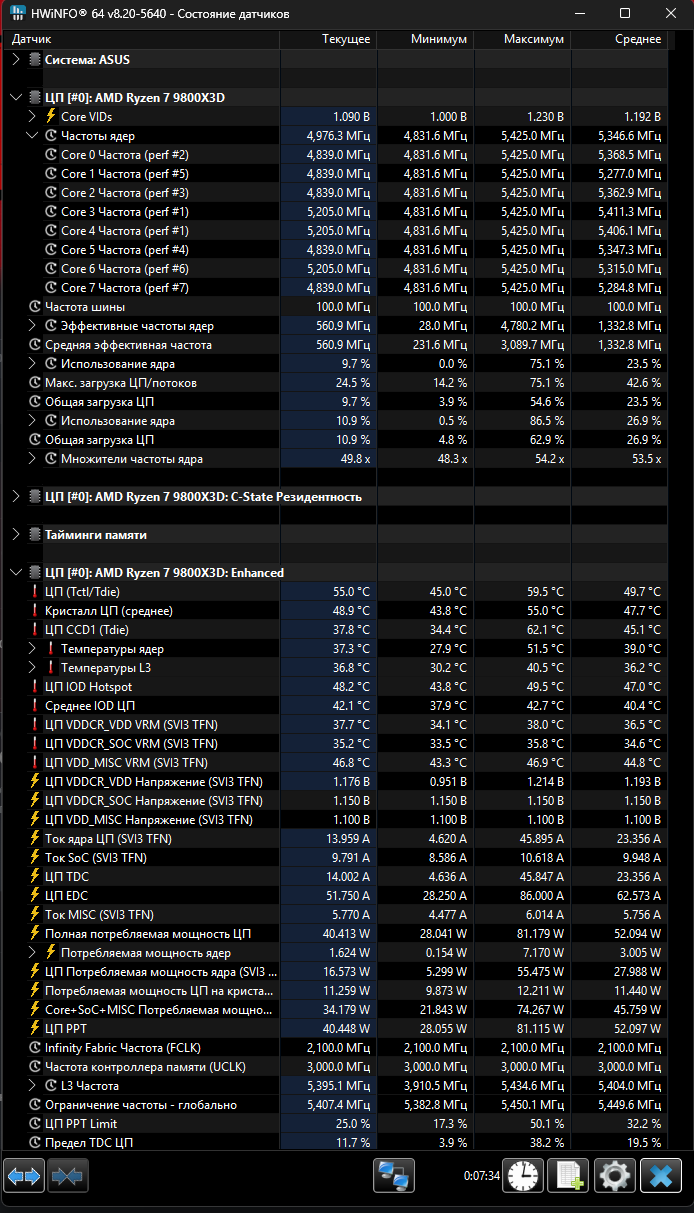Click the 0:07:34 elapsed timer

pos(481,1176)
